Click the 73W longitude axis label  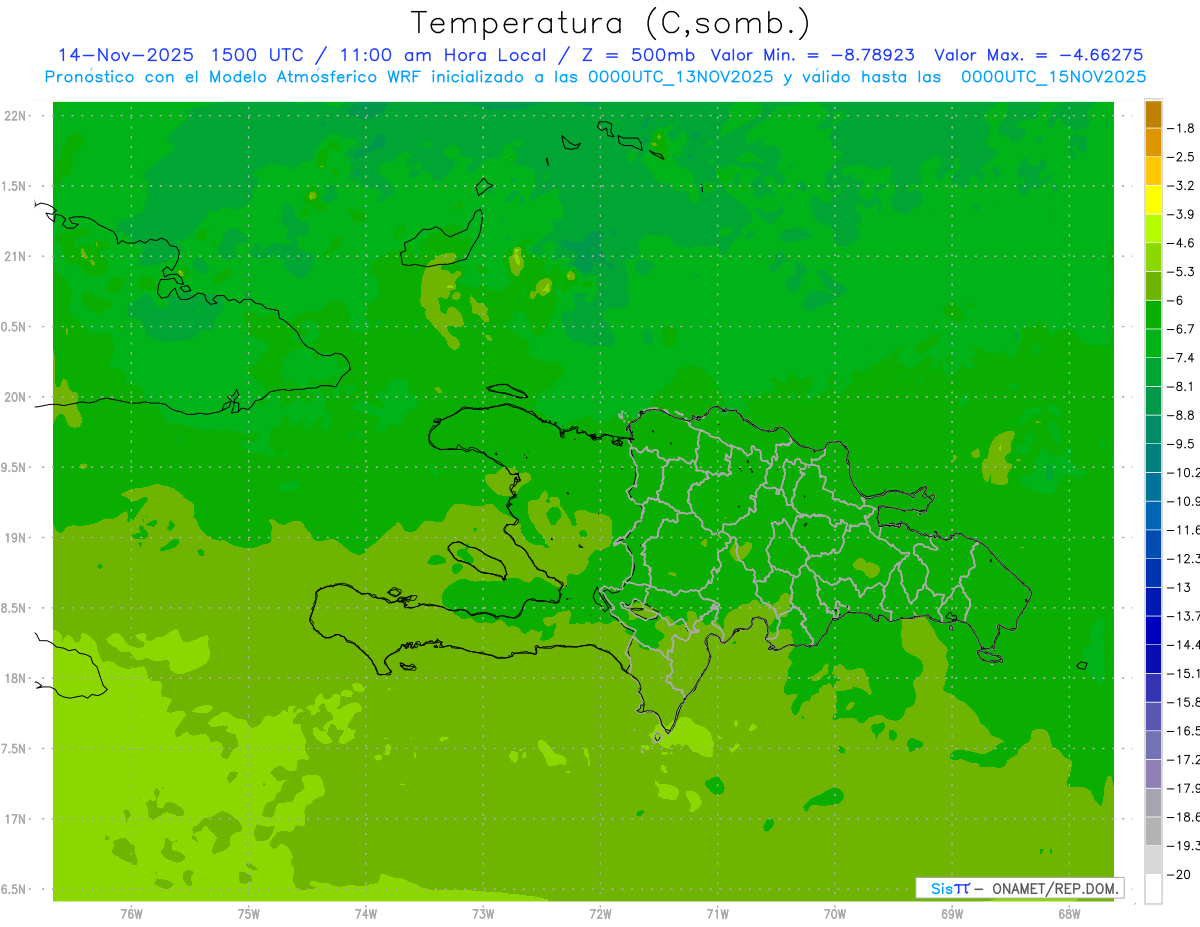483,913
